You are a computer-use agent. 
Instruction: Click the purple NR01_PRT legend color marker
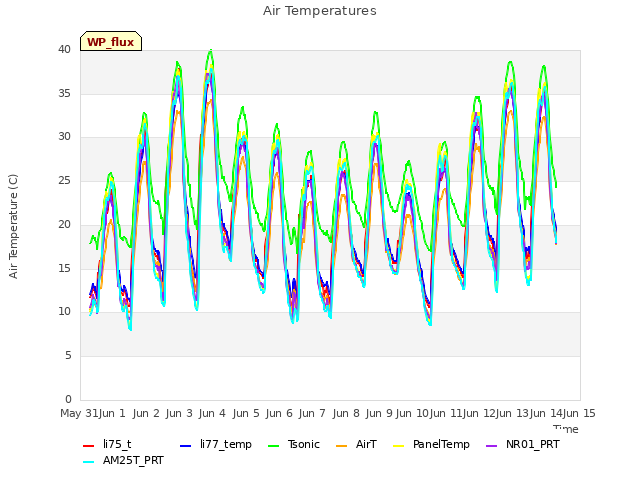491,445
